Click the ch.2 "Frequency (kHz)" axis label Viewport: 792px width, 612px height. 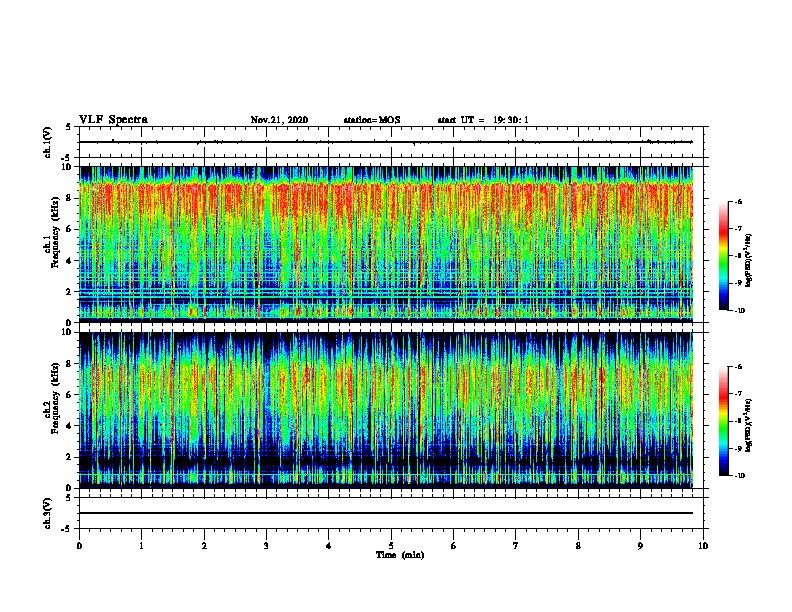(x=55, y=399)
